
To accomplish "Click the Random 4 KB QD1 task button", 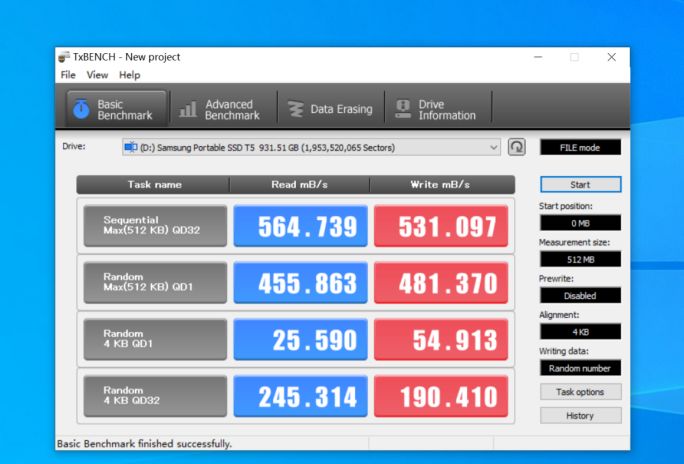I will click(155, 339).
